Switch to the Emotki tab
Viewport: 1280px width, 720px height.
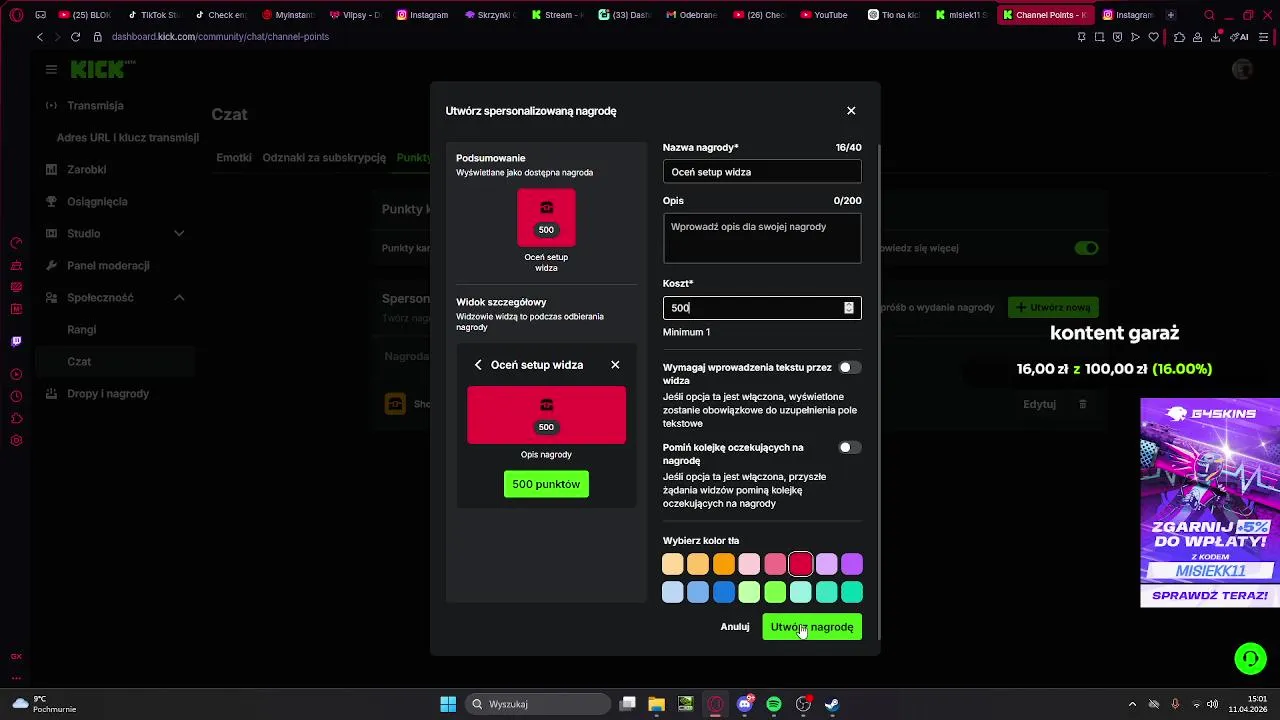click(x=234, y=158)
